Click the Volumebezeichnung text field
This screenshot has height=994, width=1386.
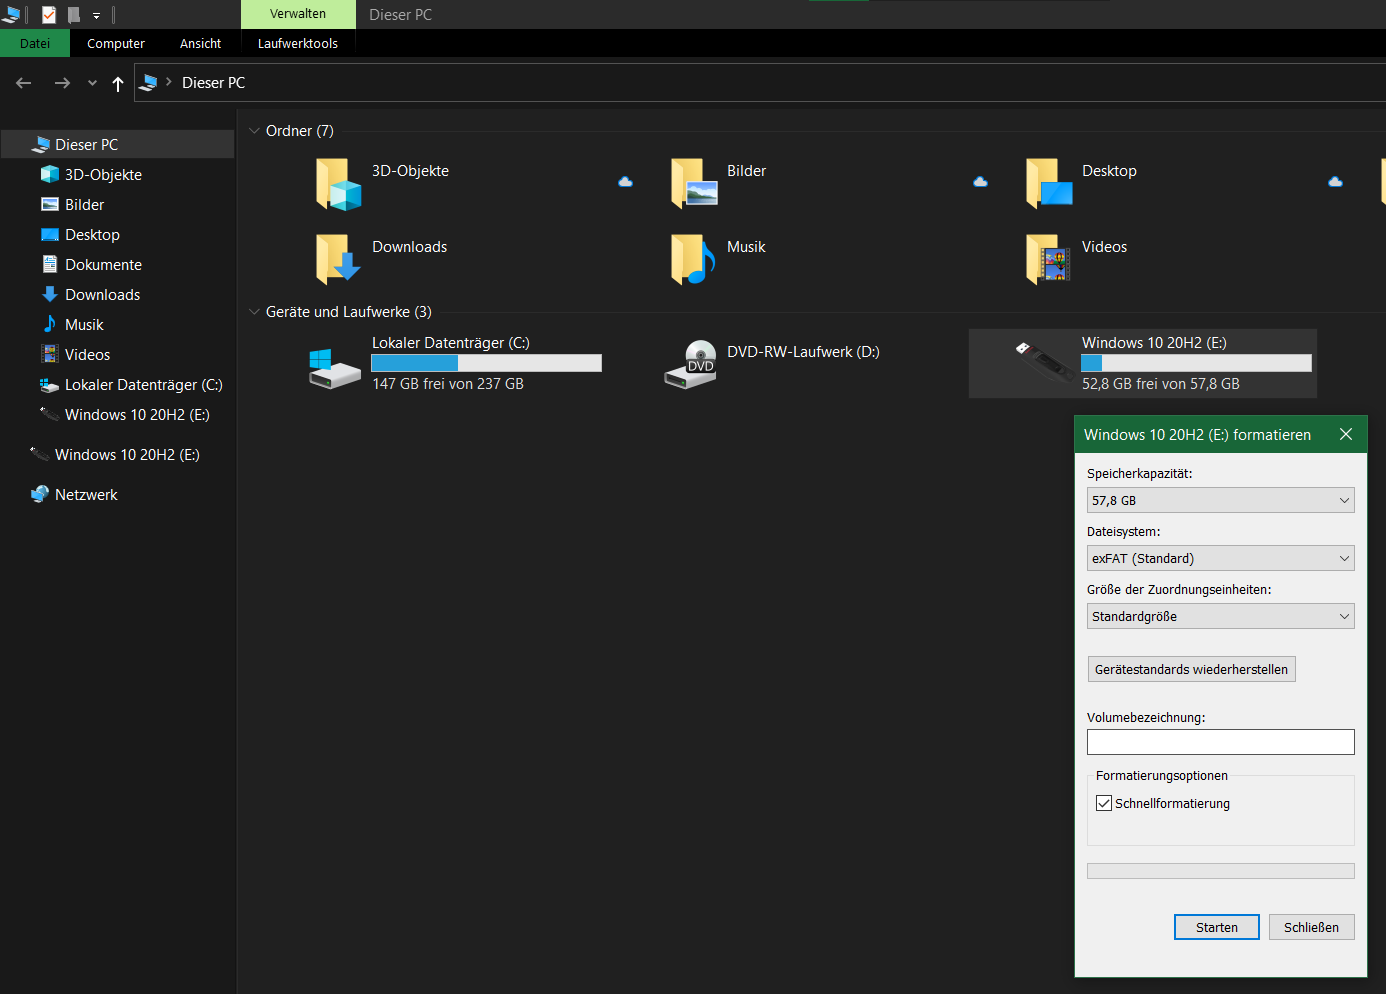point(1220,742)
